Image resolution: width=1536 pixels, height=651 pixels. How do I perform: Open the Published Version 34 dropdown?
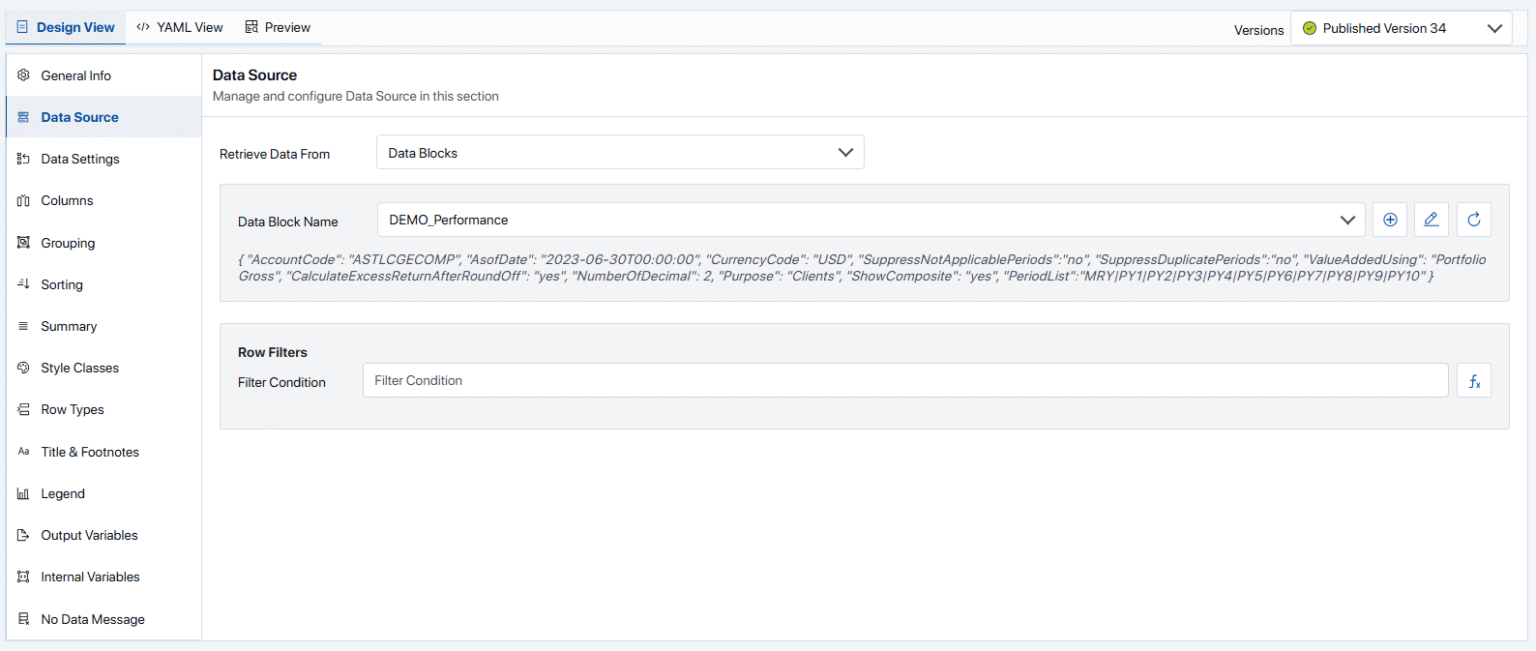[x=1401, y=28]
